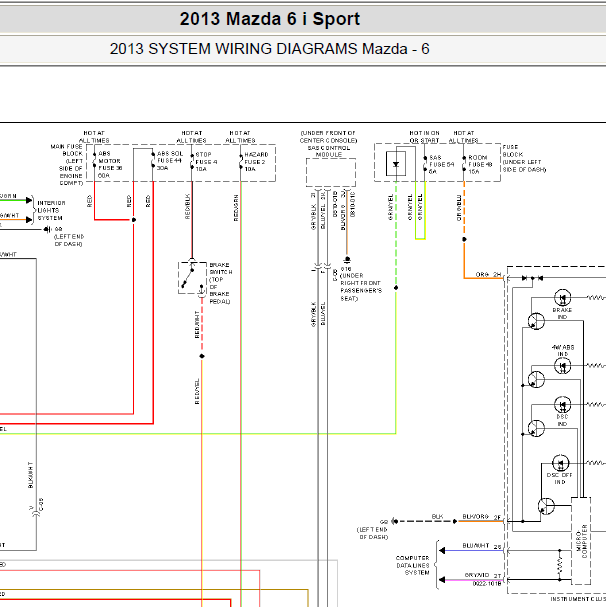Viewport: 606px width, 607px height.
Task: Click the 4W ABS IND lamp symbol
Action: (x=562, y=365)
